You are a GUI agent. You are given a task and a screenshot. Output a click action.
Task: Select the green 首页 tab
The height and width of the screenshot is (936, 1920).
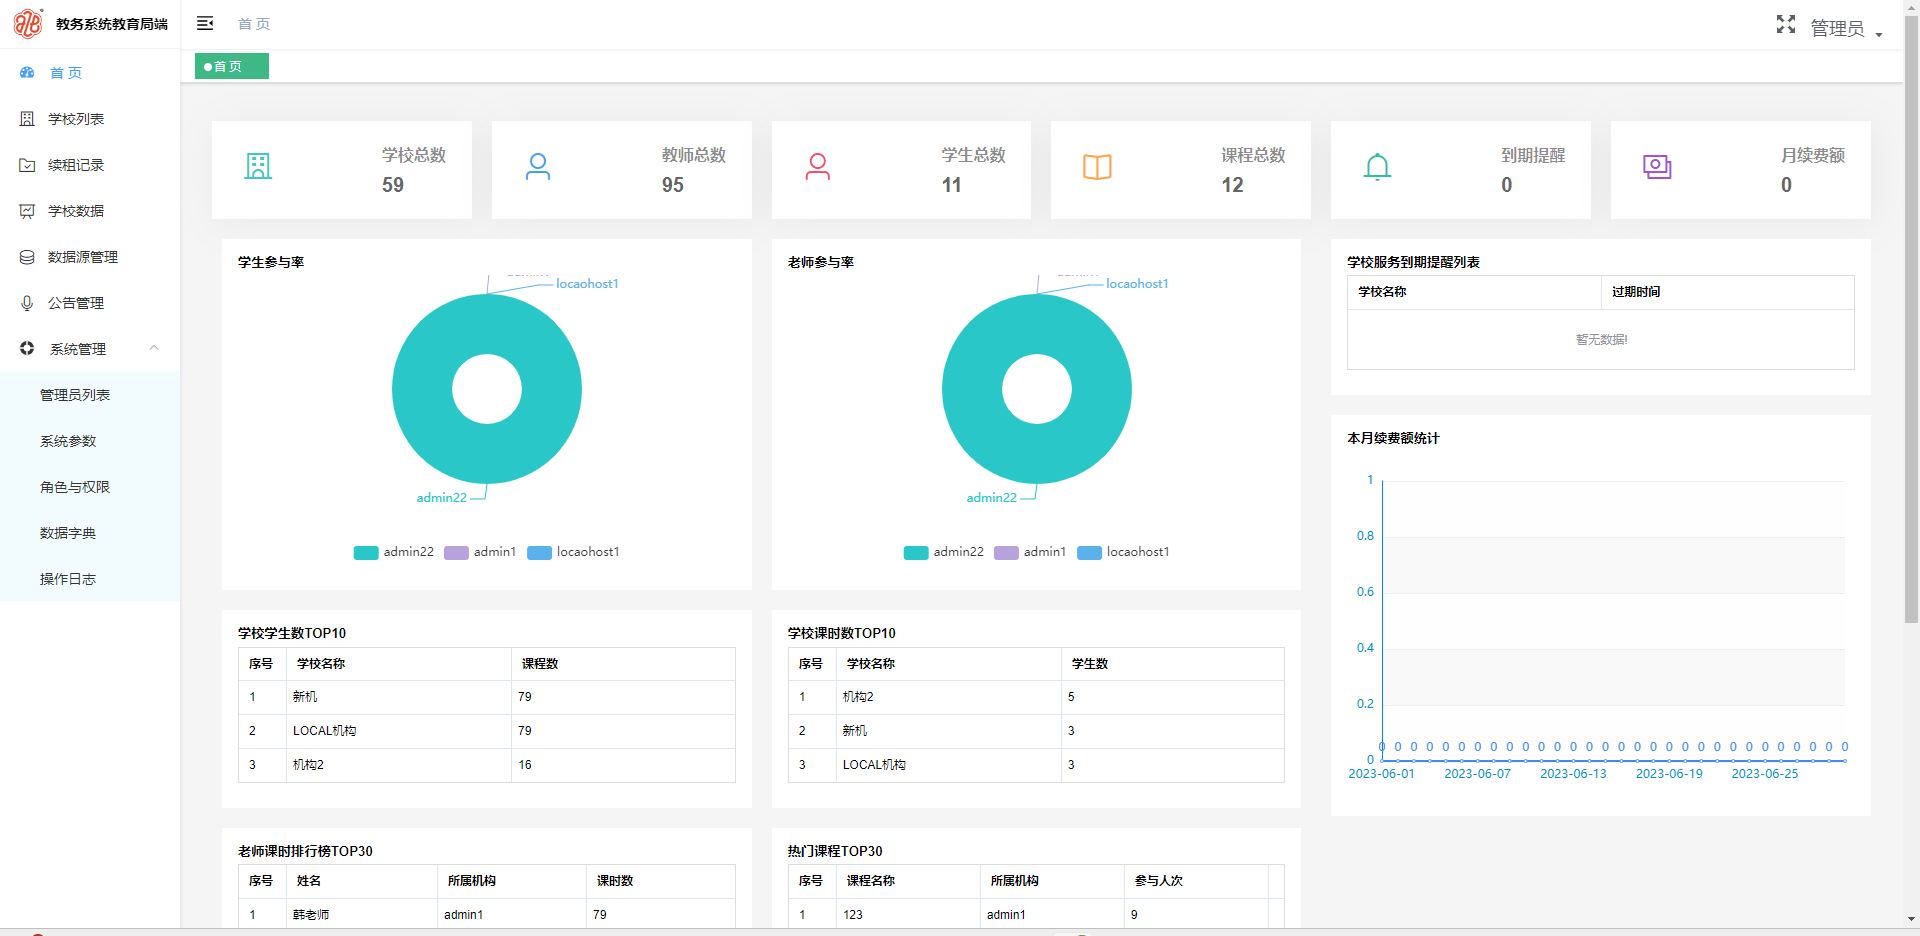tap(231, 66)
